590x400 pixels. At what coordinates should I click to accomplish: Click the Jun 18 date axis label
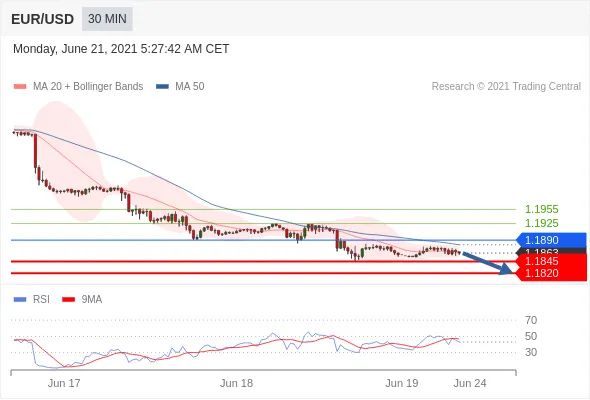pyautogui.click(x=236, y=383)
